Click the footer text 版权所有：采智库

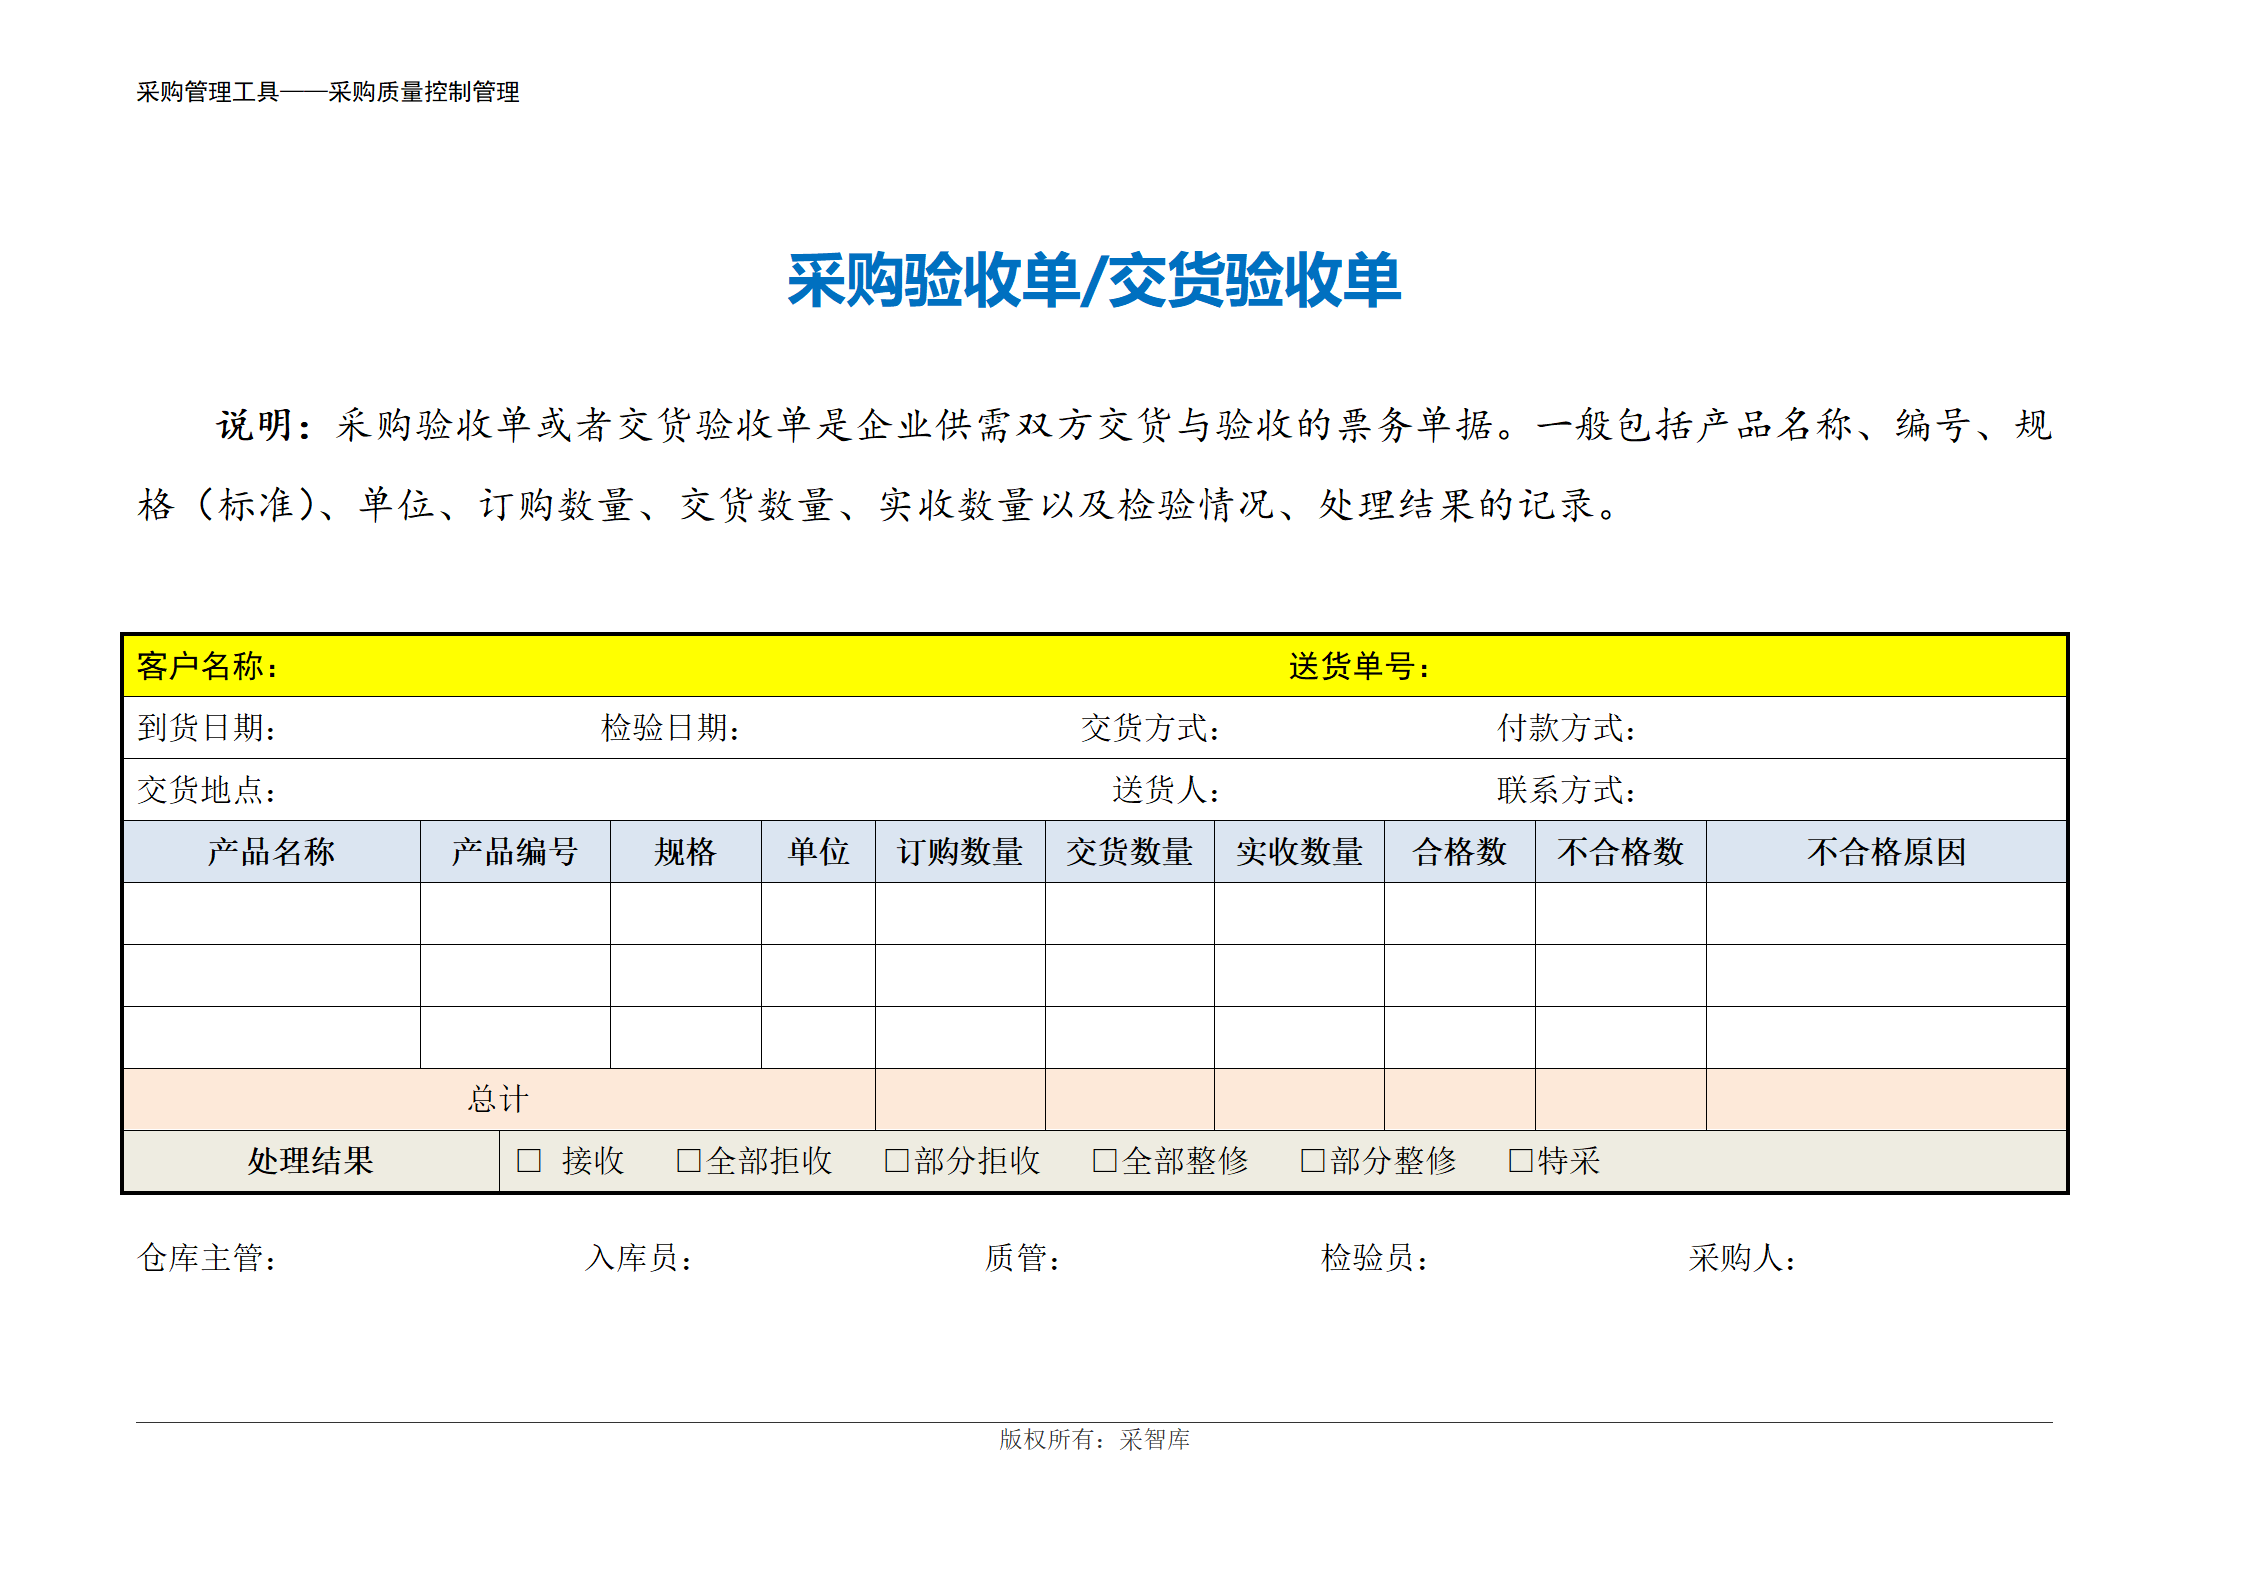click(1095, 1439)
